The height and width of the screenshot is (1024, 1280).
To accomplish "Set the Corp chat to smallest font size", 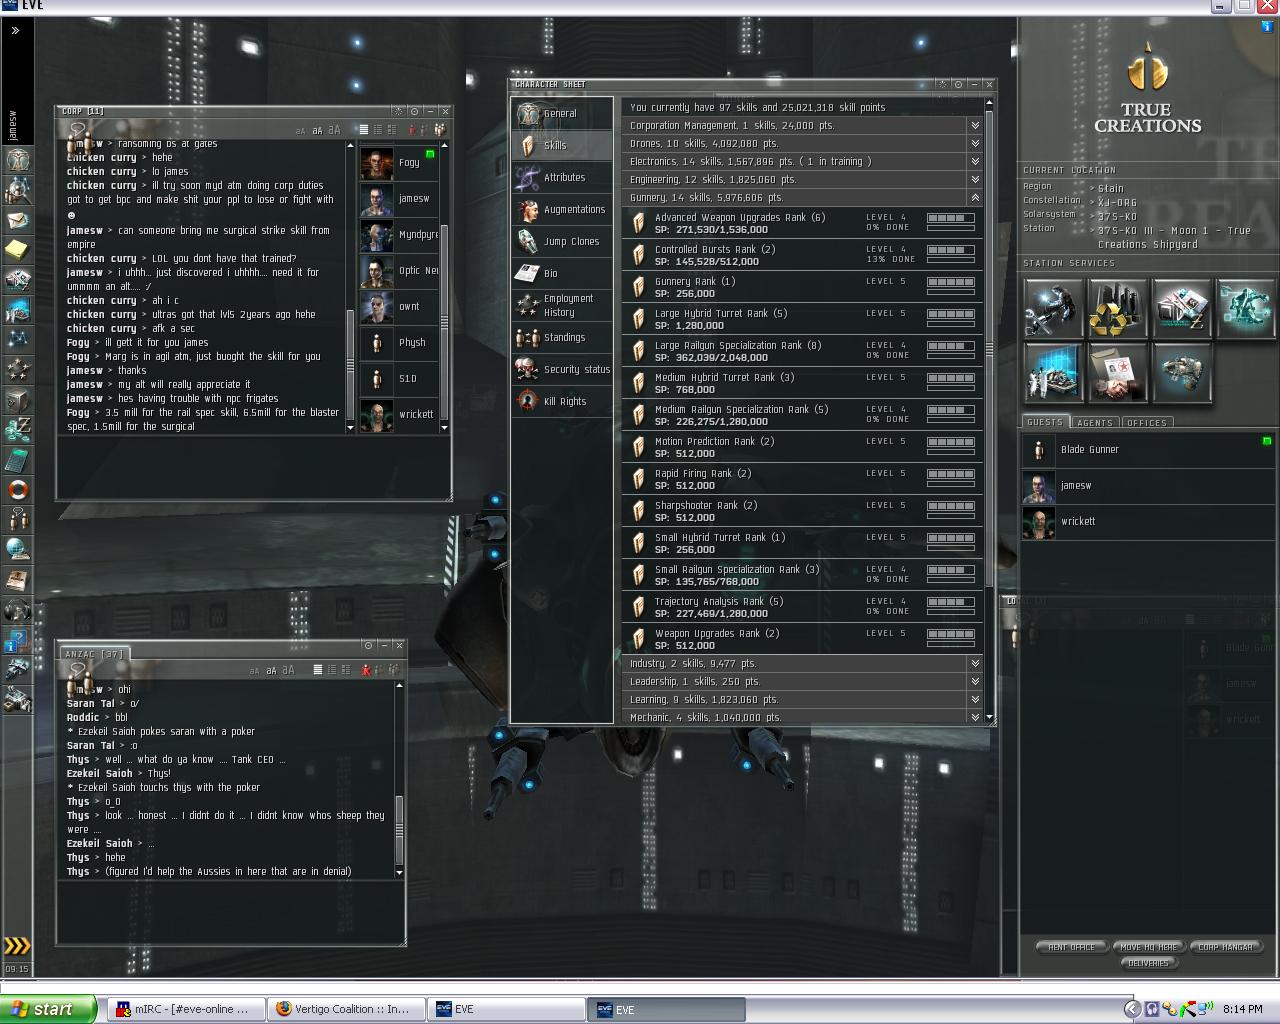I will tap(302, 131).
